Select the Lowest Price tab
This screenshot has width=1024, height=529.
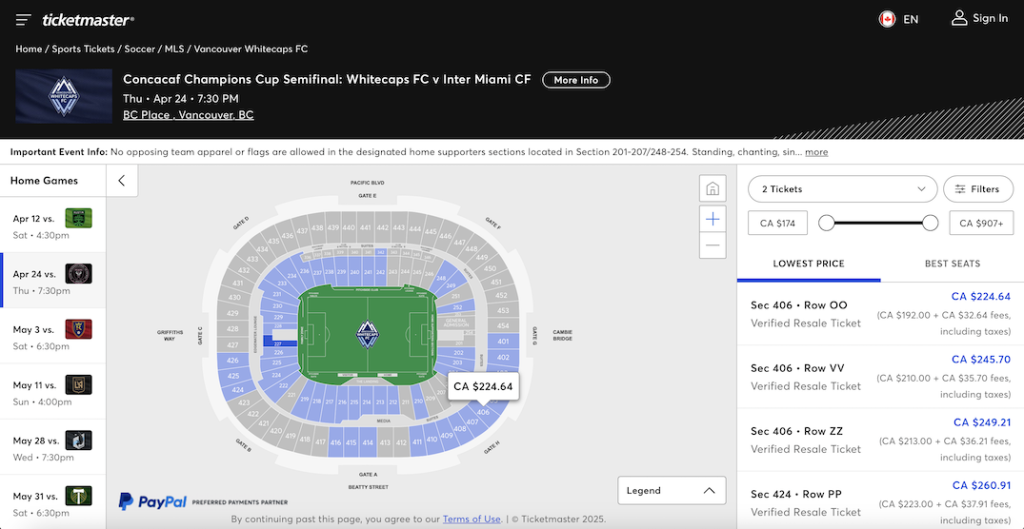click(808, 264)
